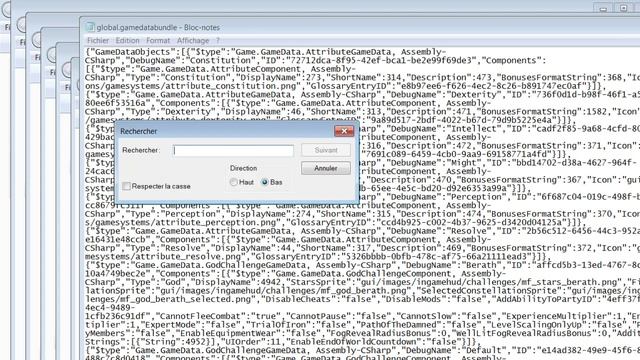Click the Suivant button
Image resolution: width=640 pixels, height=360 pixels.
pyautogui.click(x=326, y=150)
